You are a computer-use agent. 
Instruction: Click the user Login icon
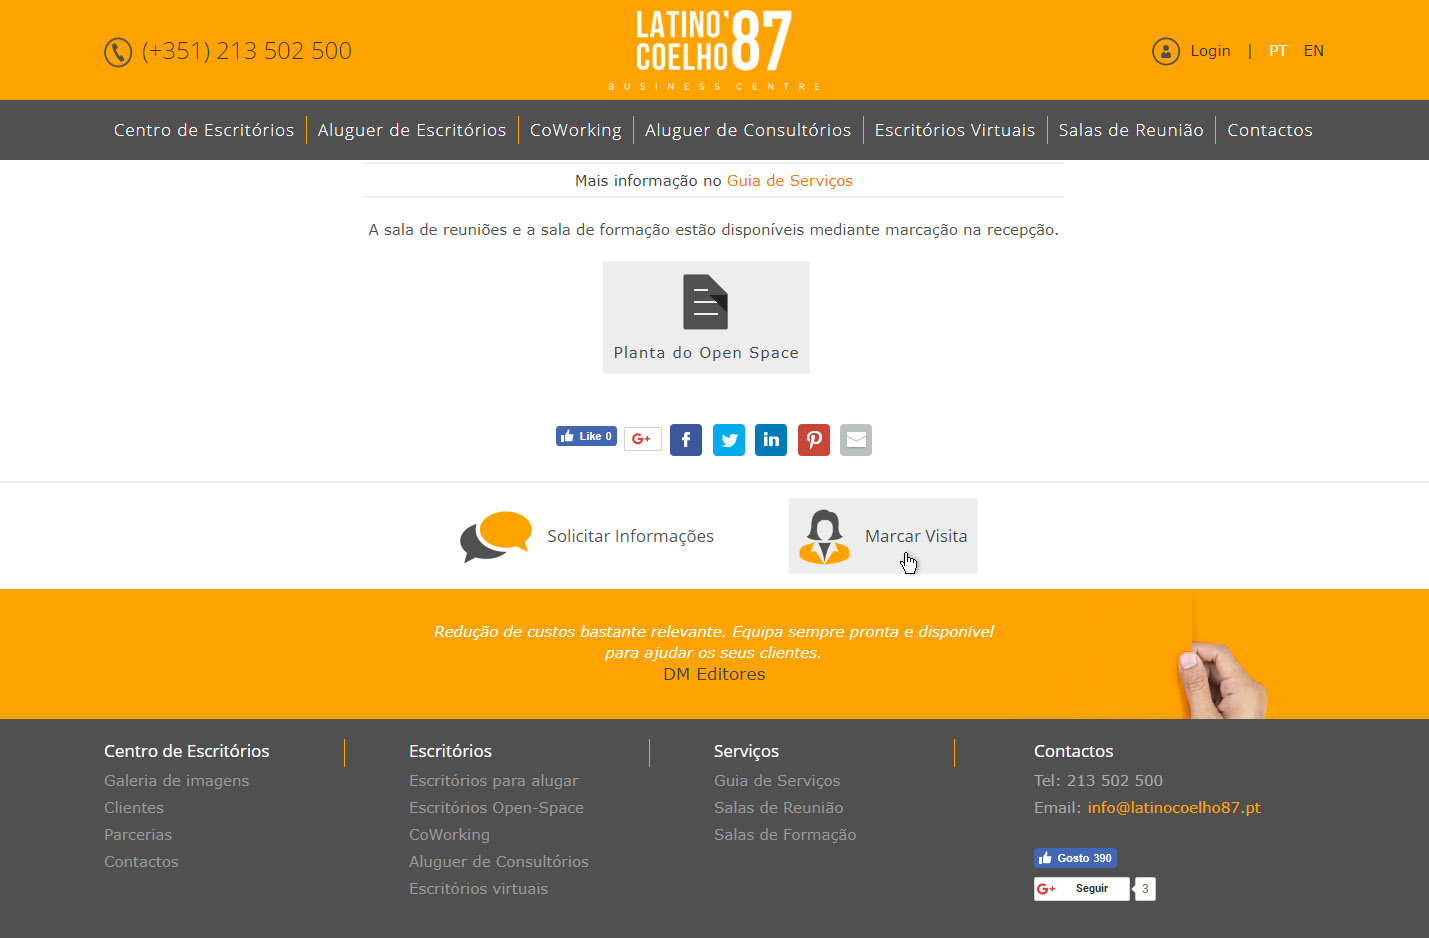point(1165,51)
